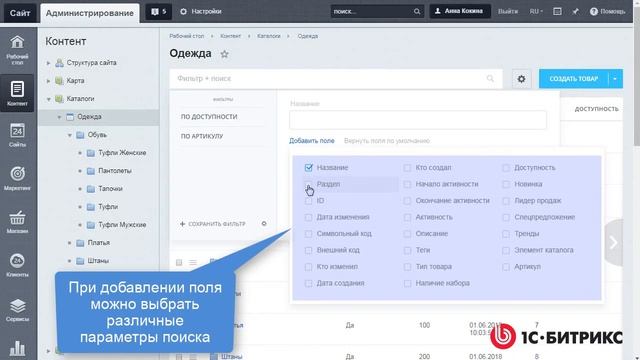Collapse the Одежда tree node
640x360 pixels.
59,117
